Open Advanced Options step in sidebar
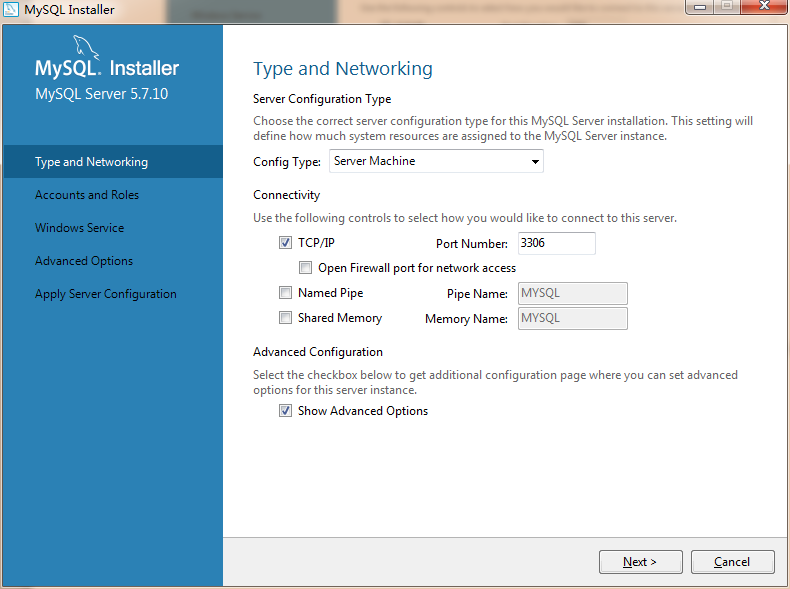 click(x=84, y=261)
